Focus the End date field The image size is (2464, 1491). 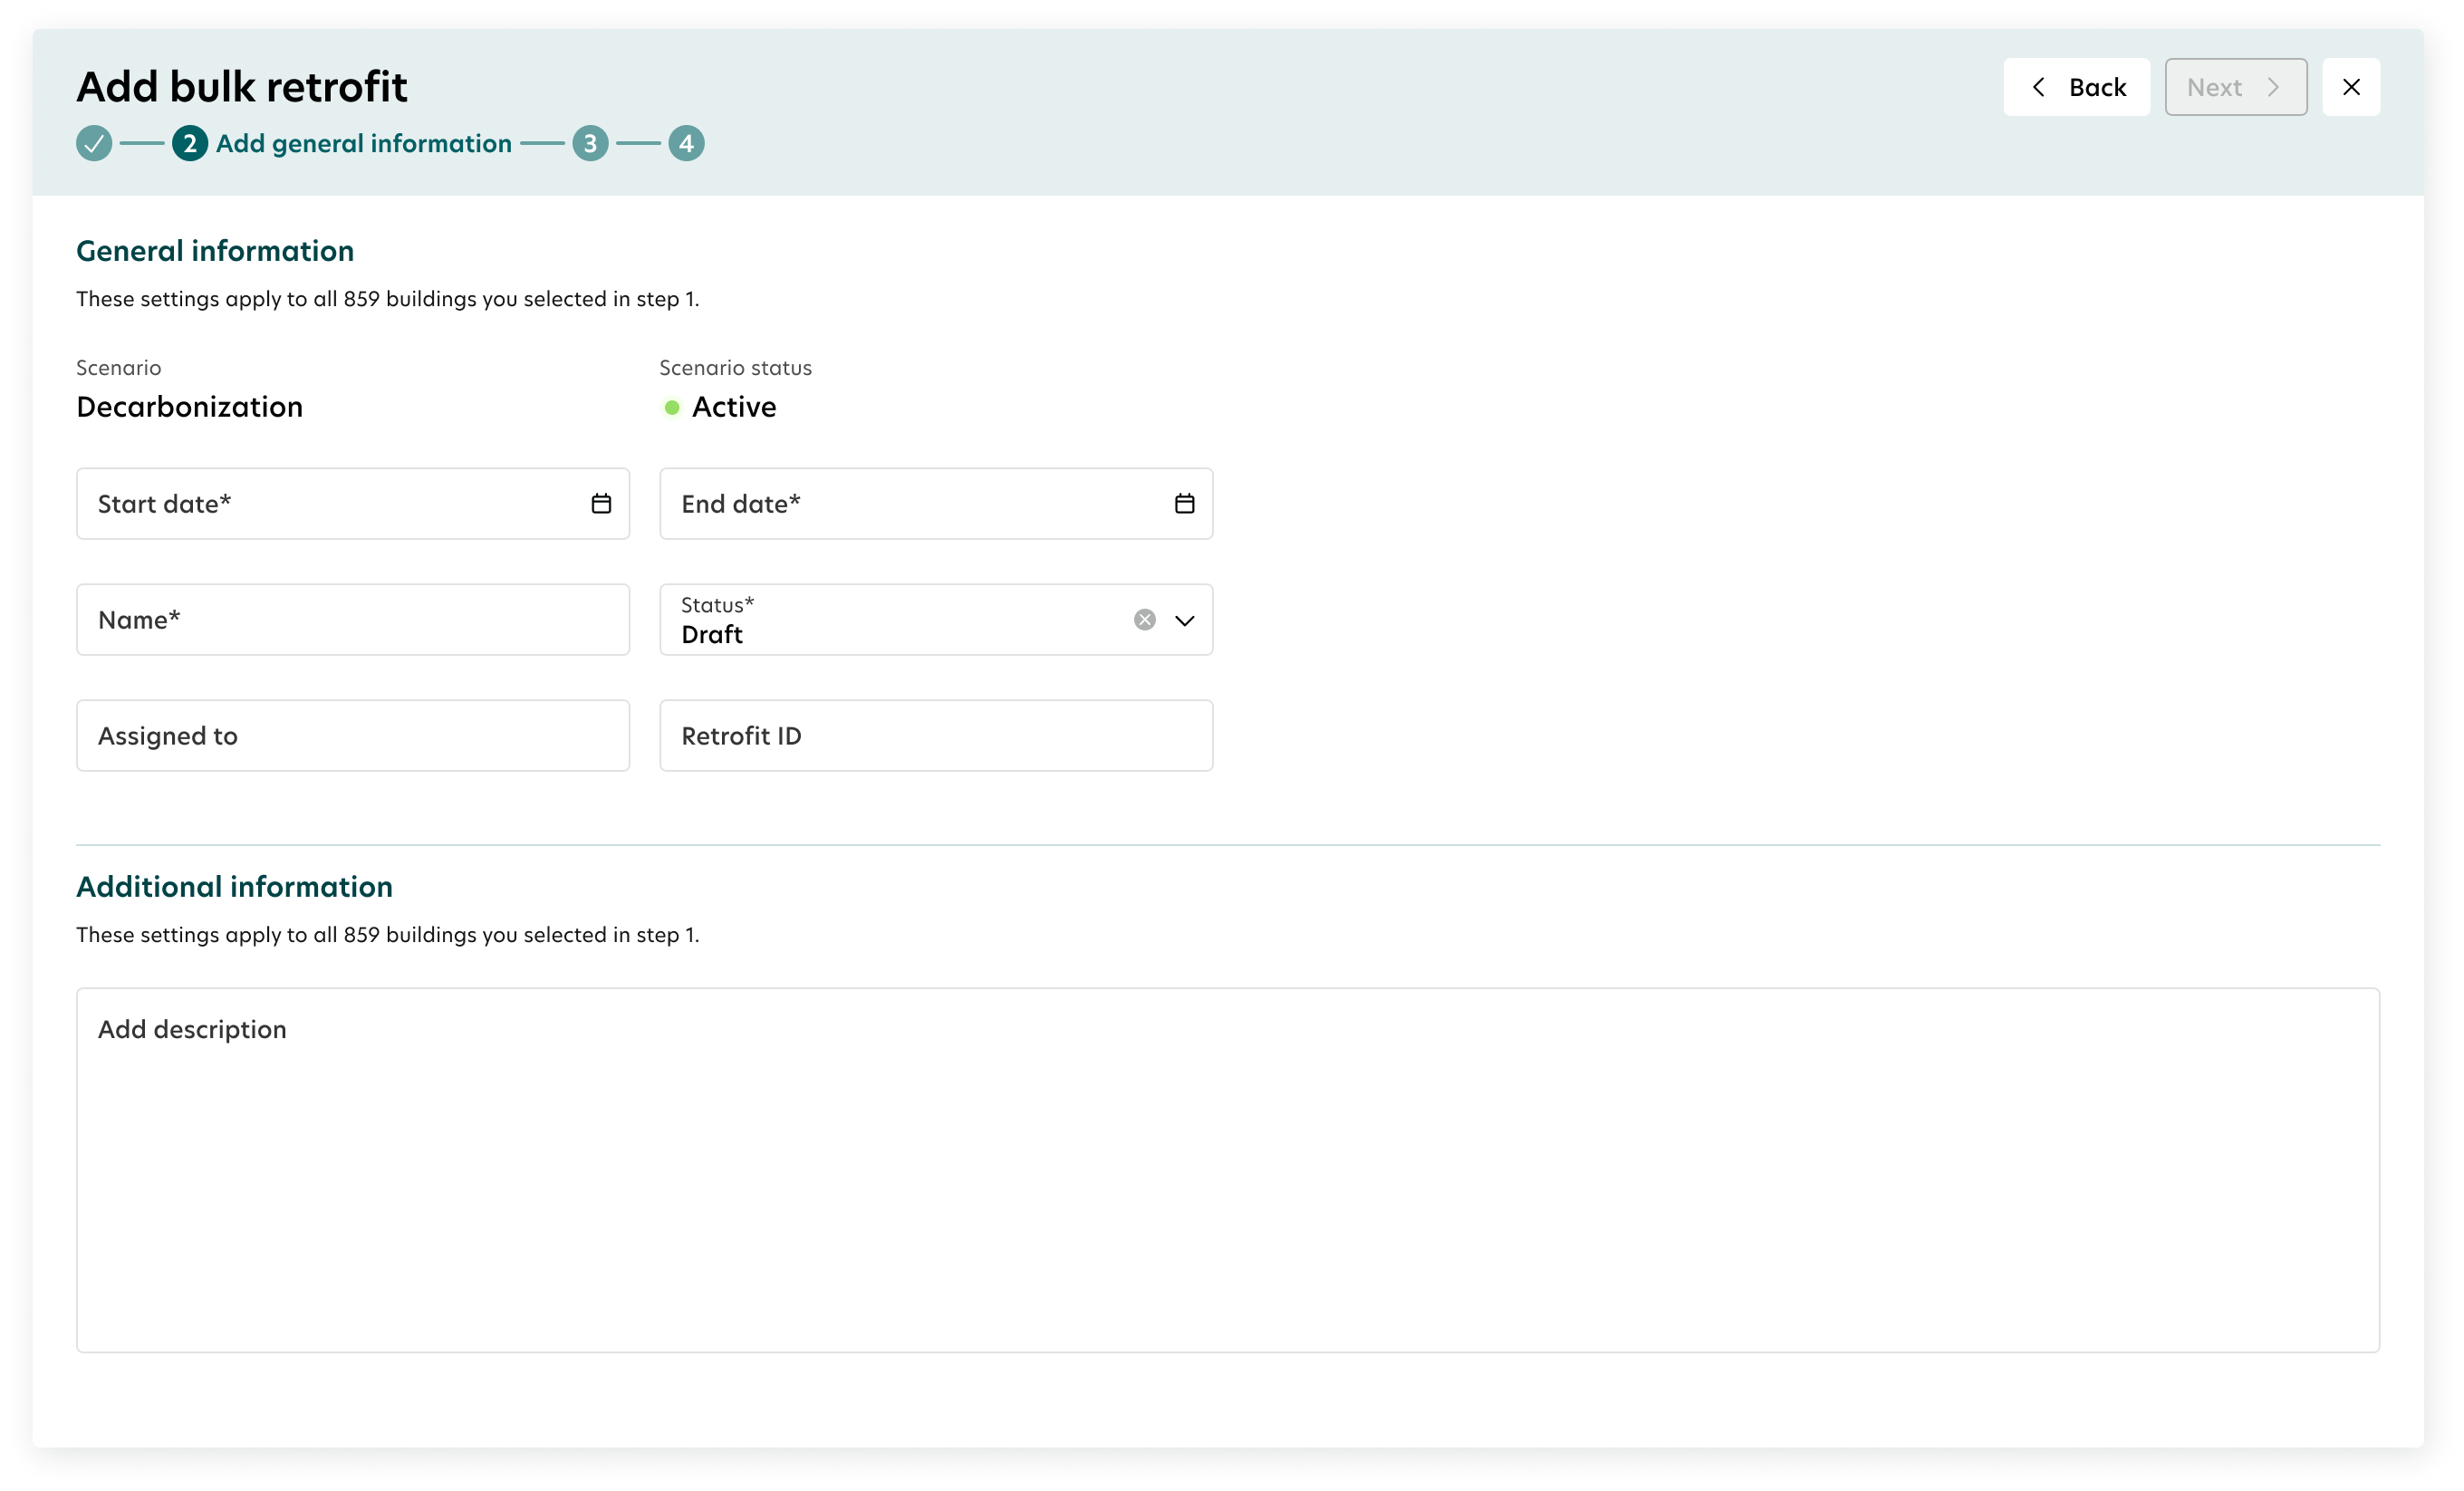(936, 504)
